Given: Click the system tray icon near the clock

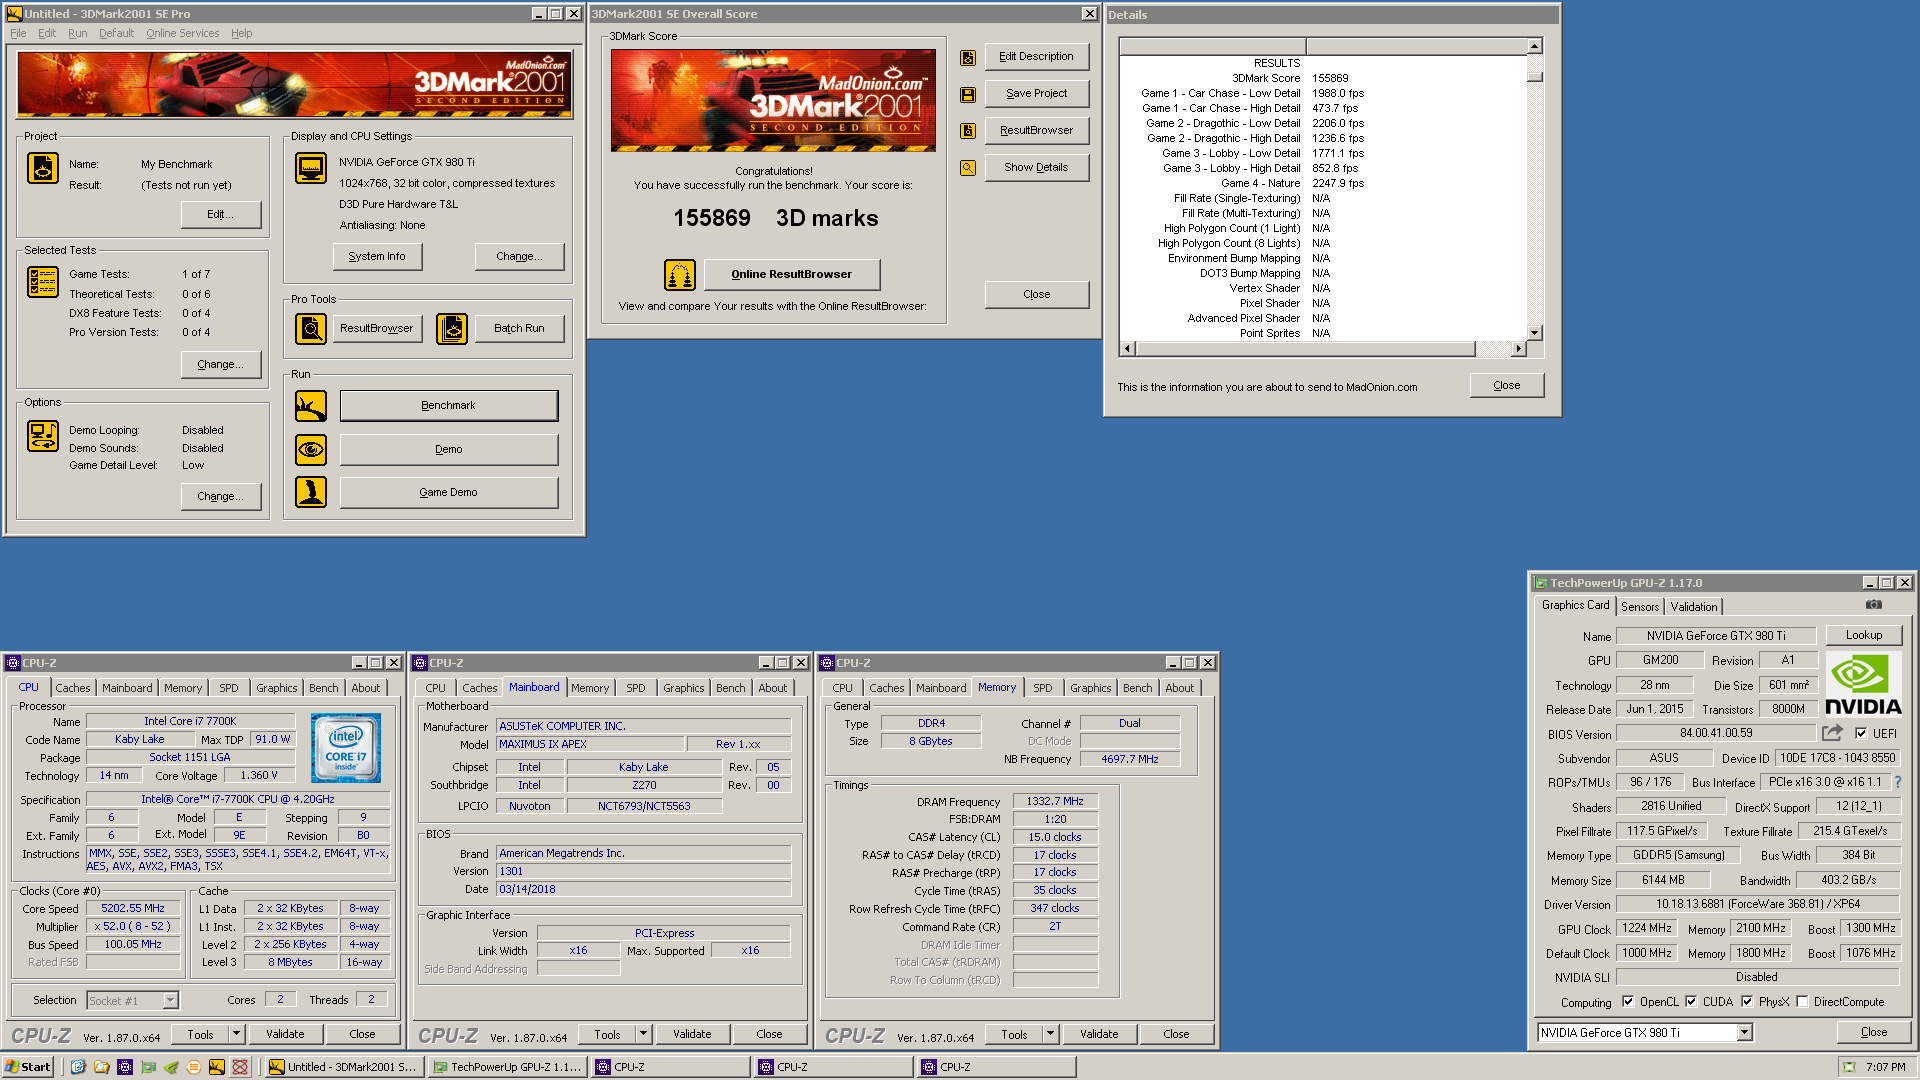Looking at the screenshot, I should coord(1849,1067).
